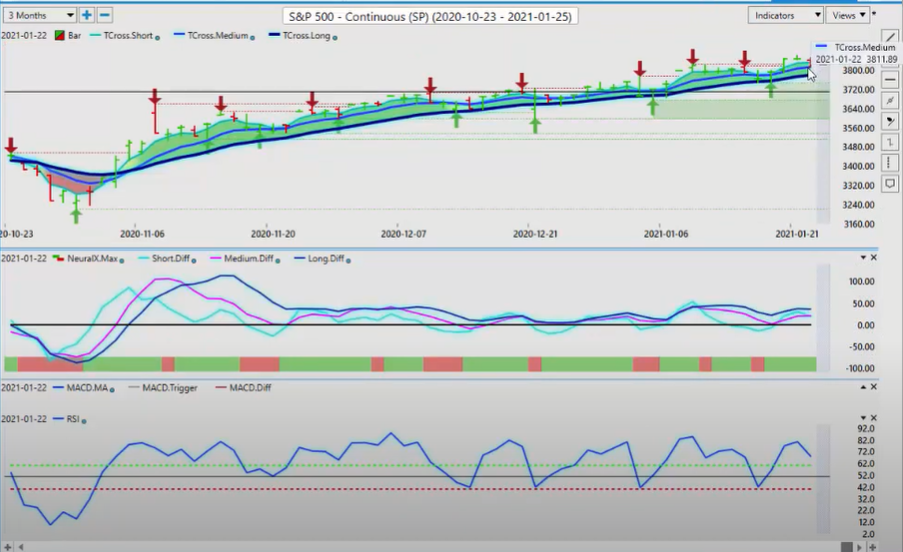Image resolution: width=903 pixels, height=552 pixels.
Task: Close the RSI indicator panel
Action: click(x=874, y=418)
